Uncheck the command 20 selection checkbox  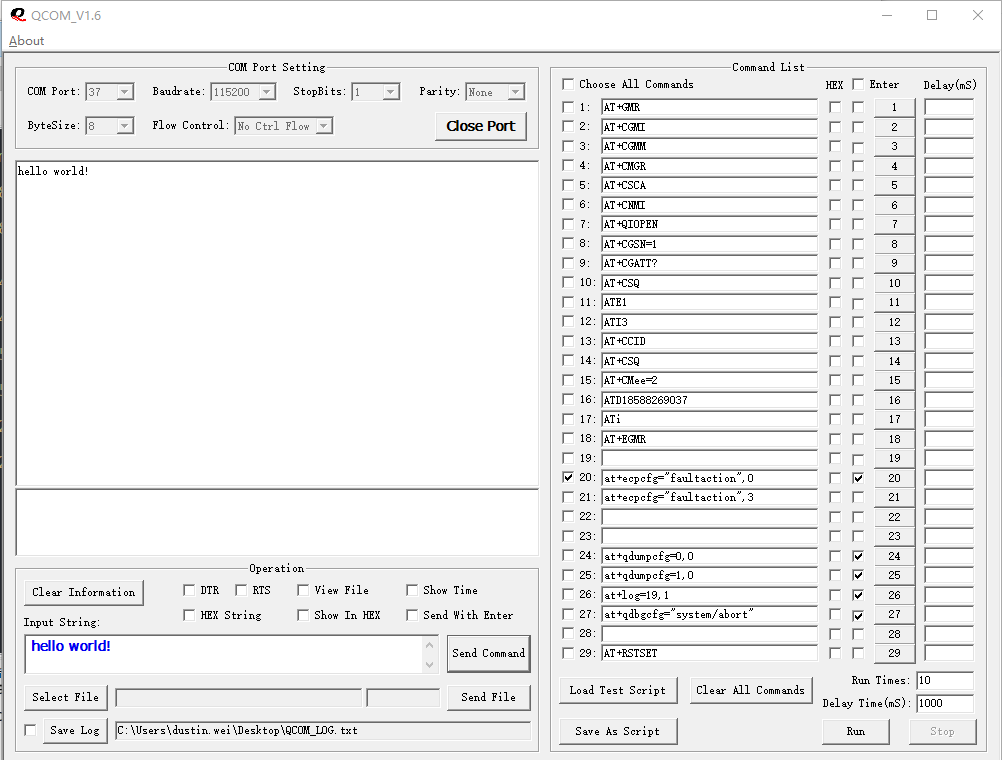(569, 478)
